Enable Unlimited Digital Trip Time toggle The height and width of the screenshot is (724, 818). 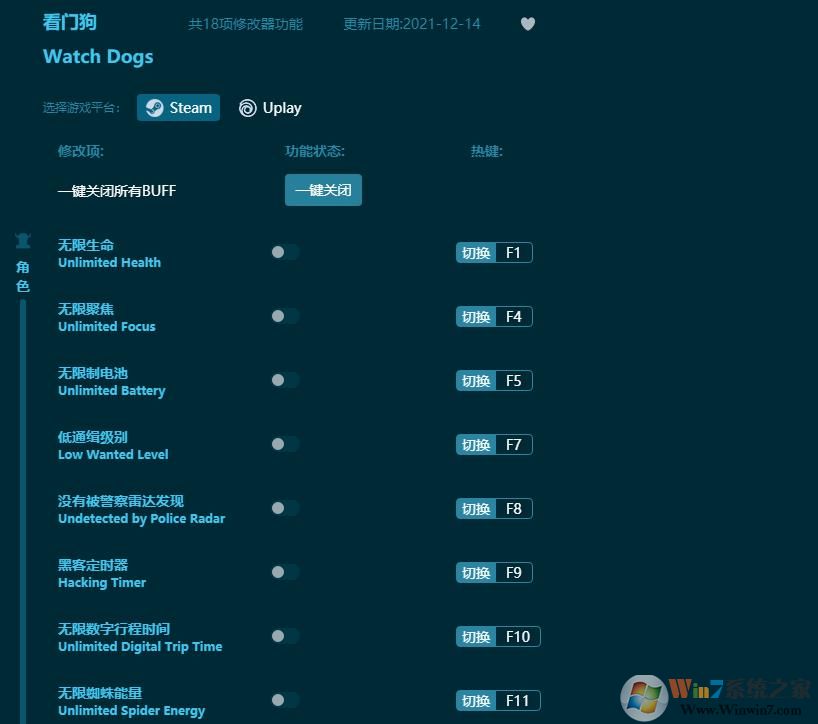click(x=285, y=636)
